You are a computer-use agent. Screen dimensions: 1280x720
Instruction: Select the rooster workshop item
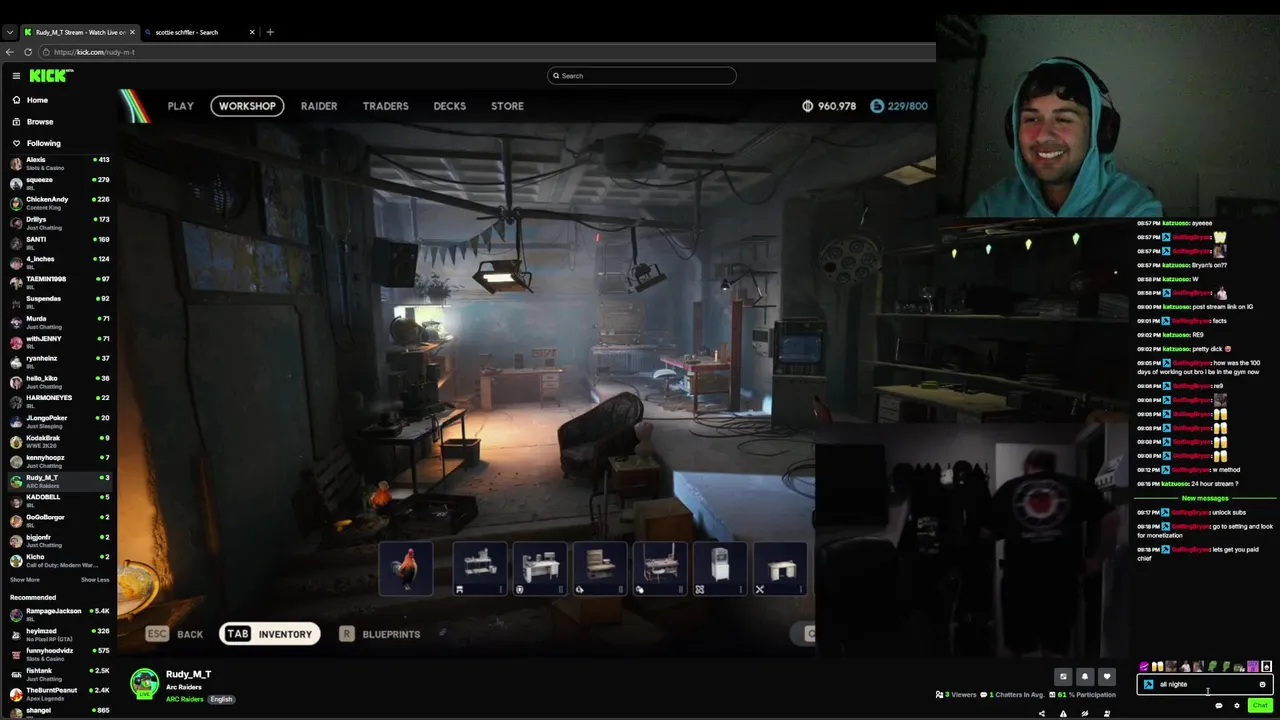click(x=406, y=568)
